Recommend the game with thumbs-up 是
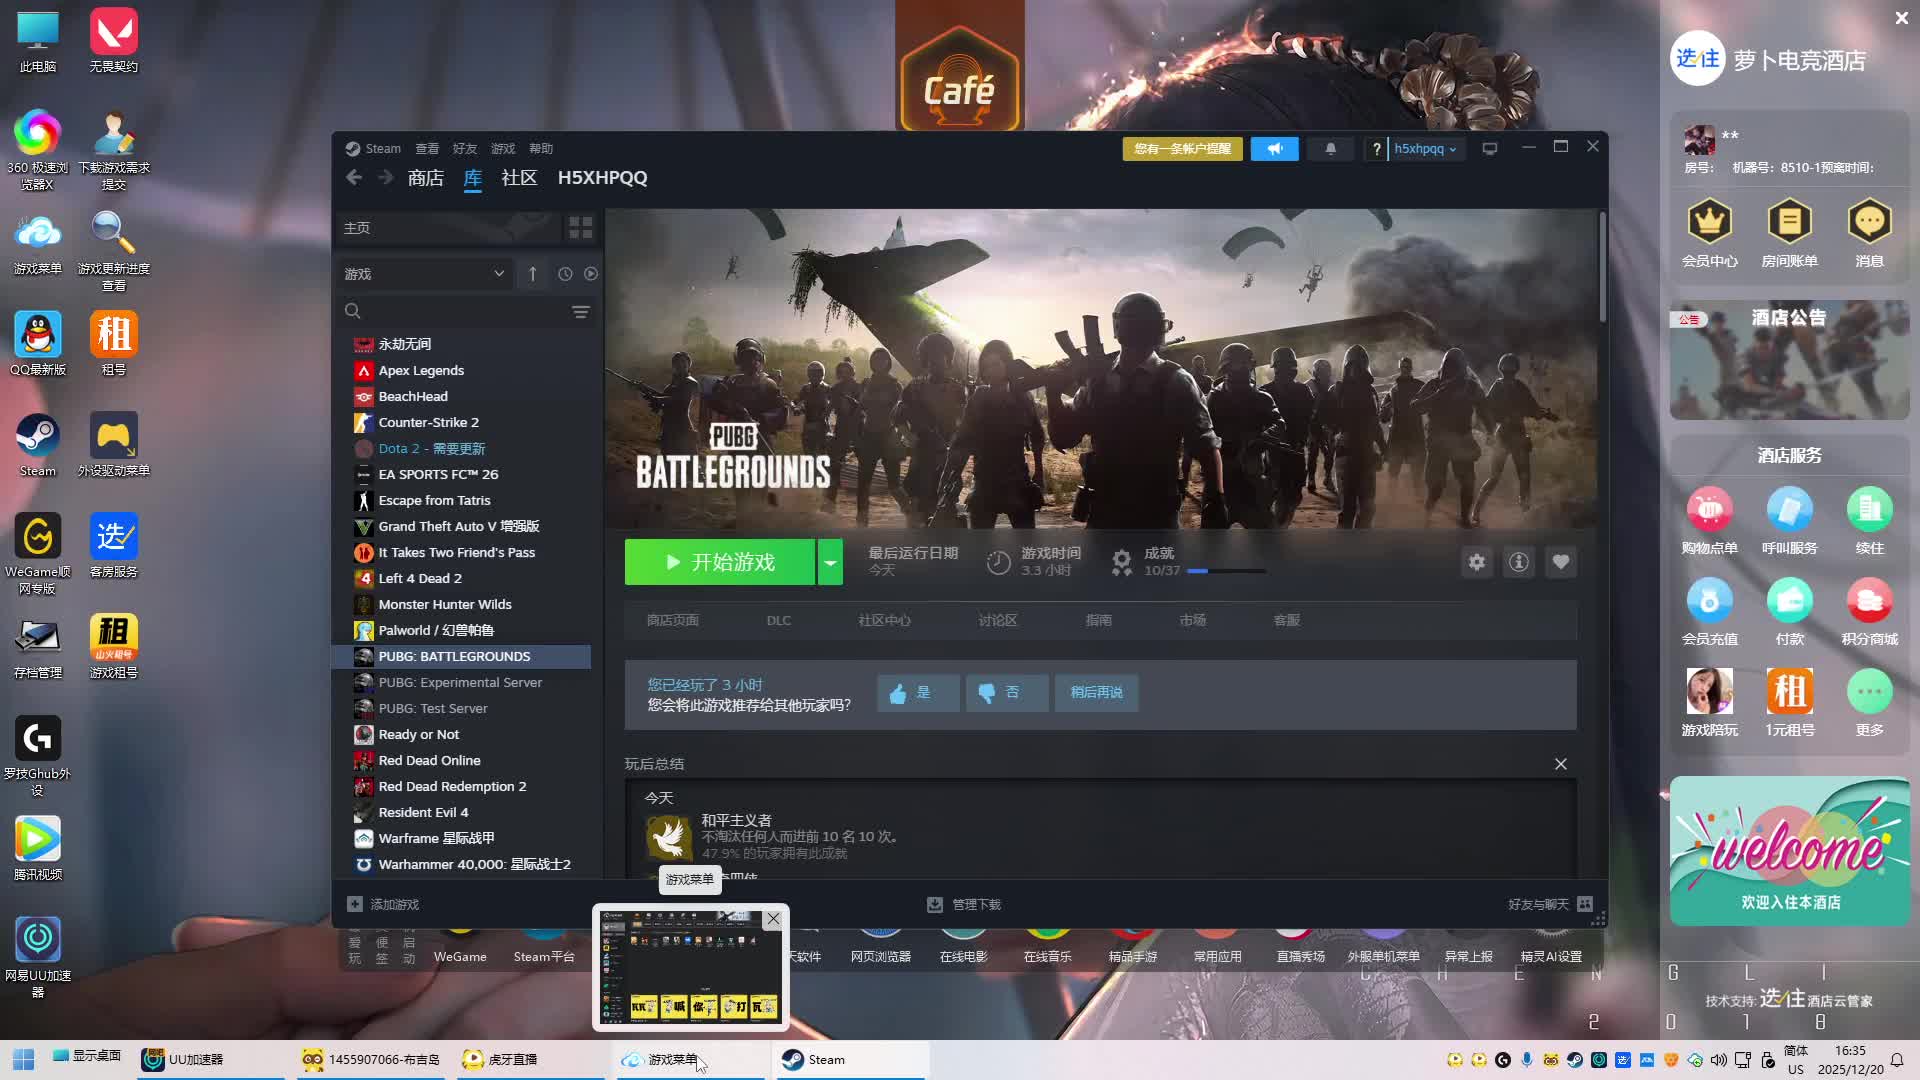The width and height of the screenshot is (1920, 1080). tap(917, 692)
